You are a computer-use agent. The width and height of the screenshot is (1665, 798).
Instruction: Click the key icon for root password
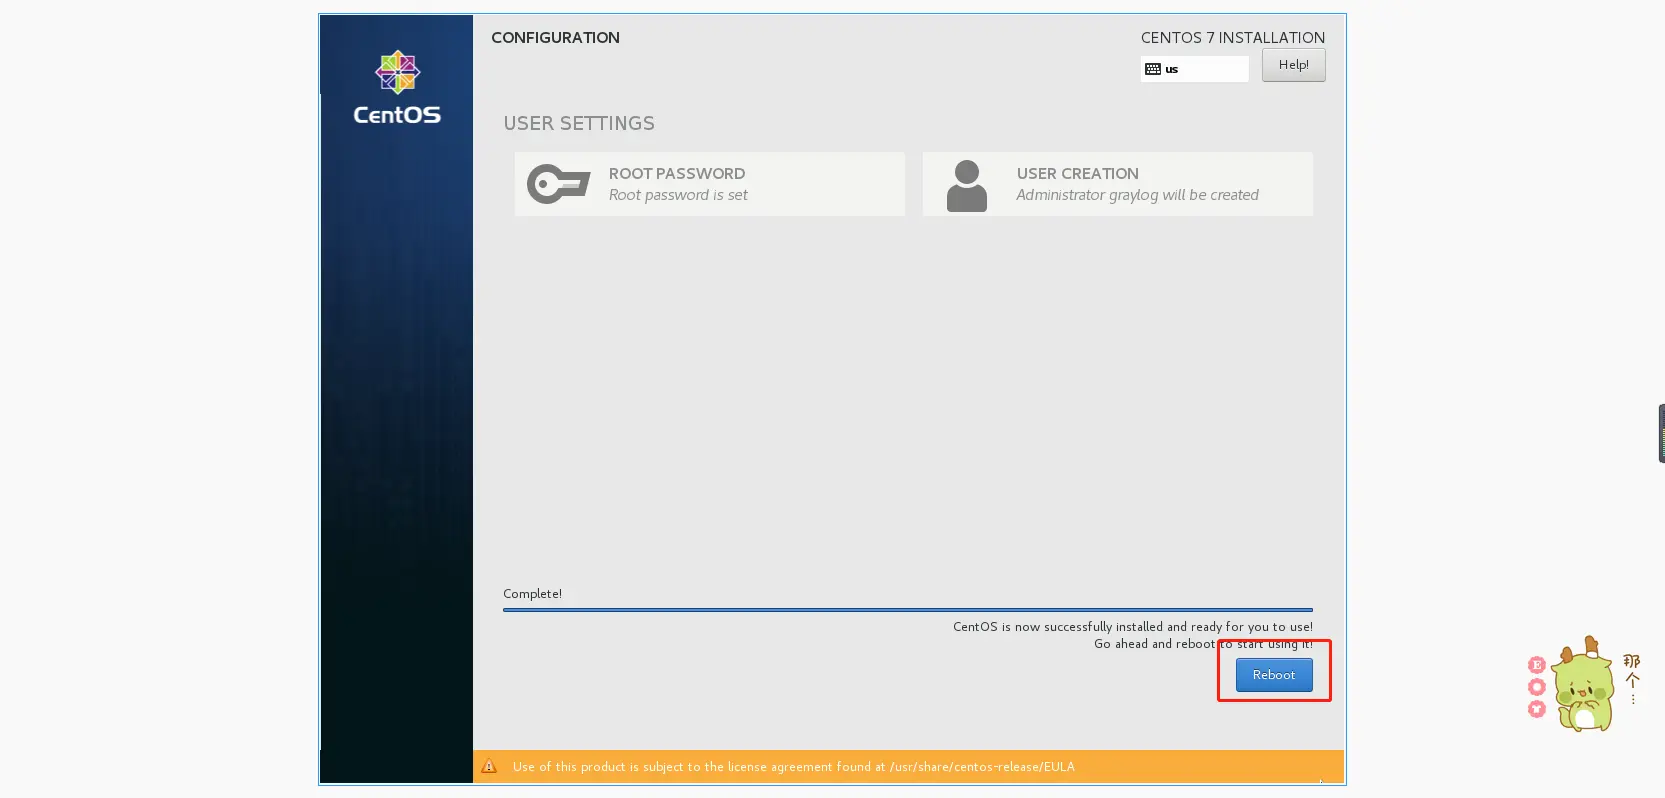[558, 184]
